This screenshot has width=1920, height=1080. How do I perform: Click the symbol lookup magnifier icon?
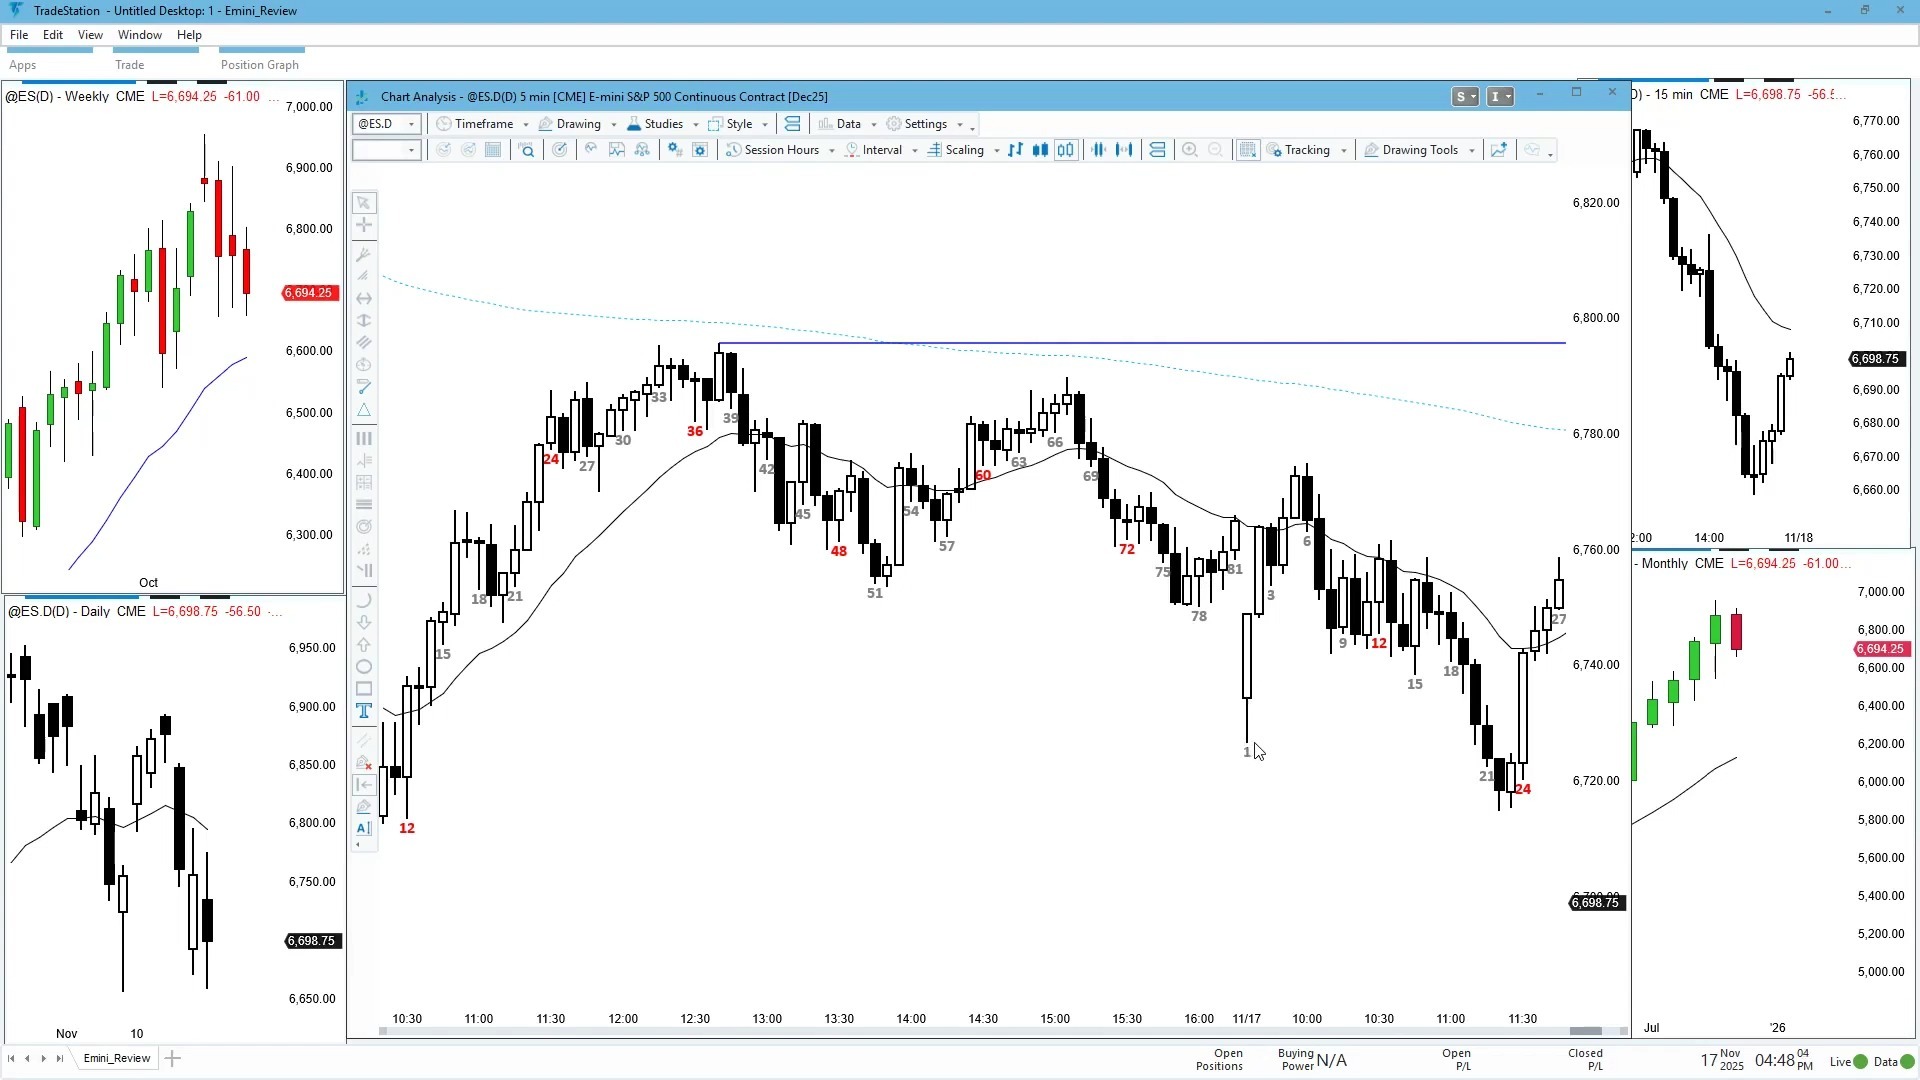[527, 150]
